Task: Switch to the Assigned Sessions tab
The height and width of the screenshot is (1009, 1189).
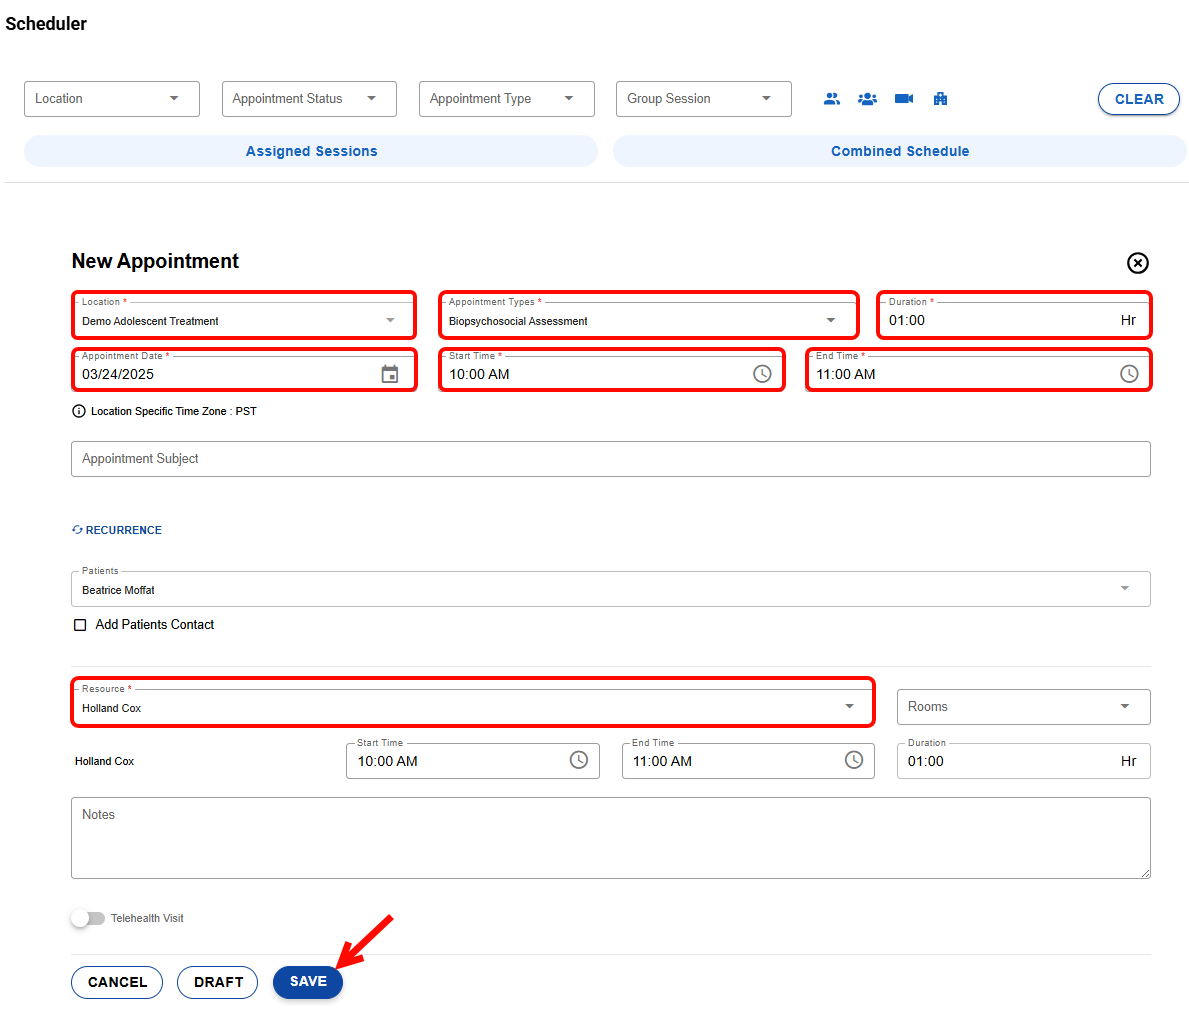Action: pyautogui.click(x=311, y=151)
